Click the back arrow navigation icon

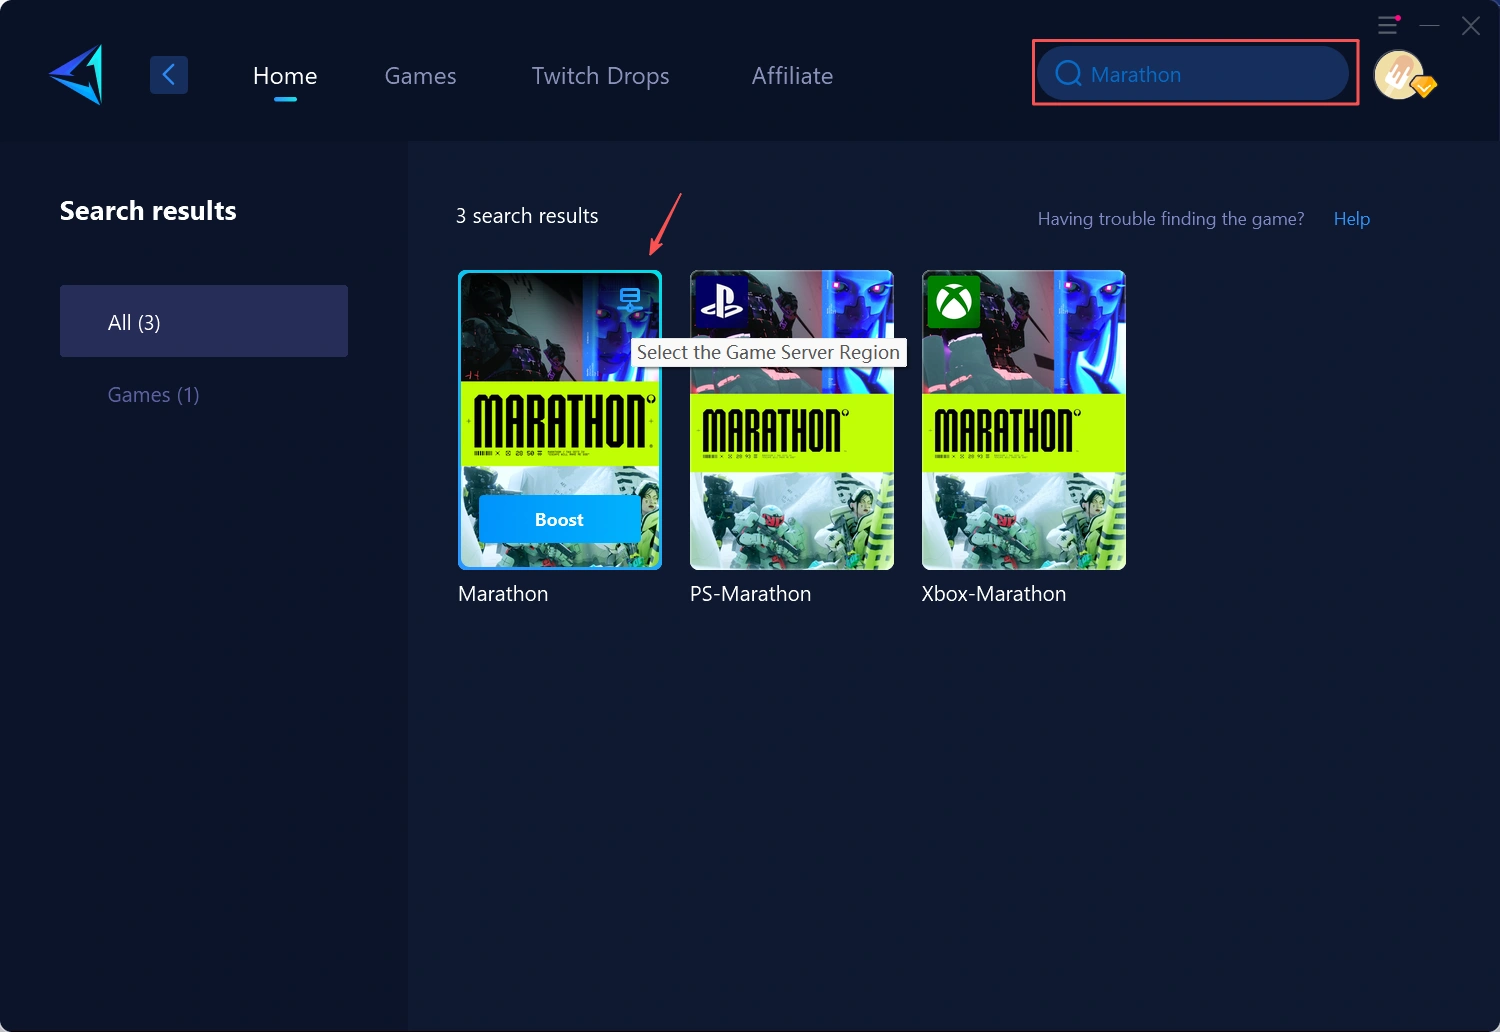(x=169, y=74)
